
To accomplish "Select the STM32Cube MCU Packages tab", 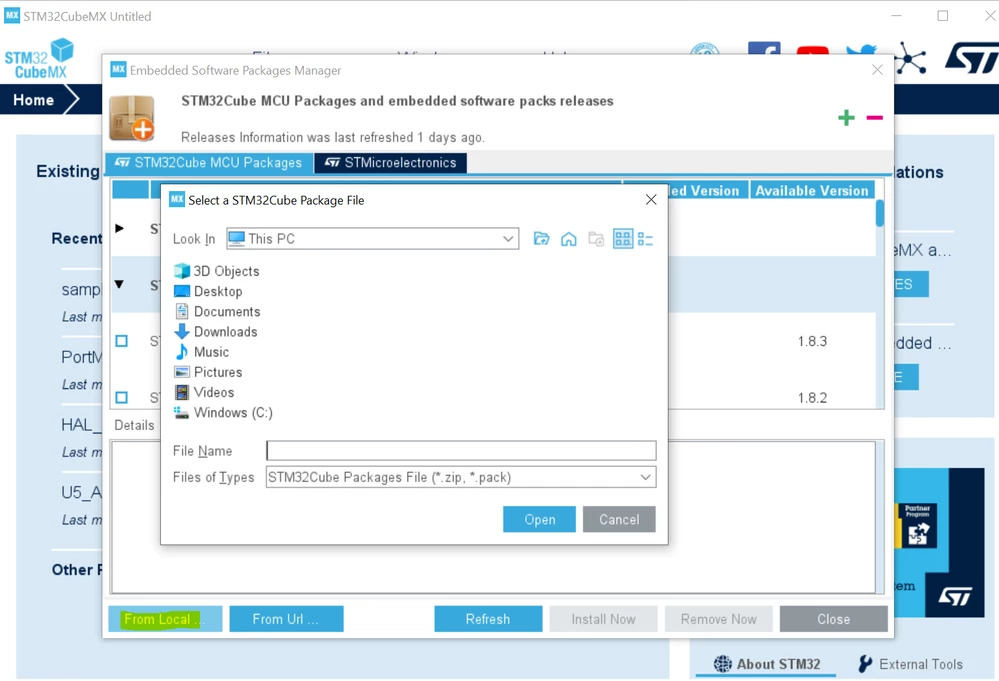I will click(x=209, y=163).
